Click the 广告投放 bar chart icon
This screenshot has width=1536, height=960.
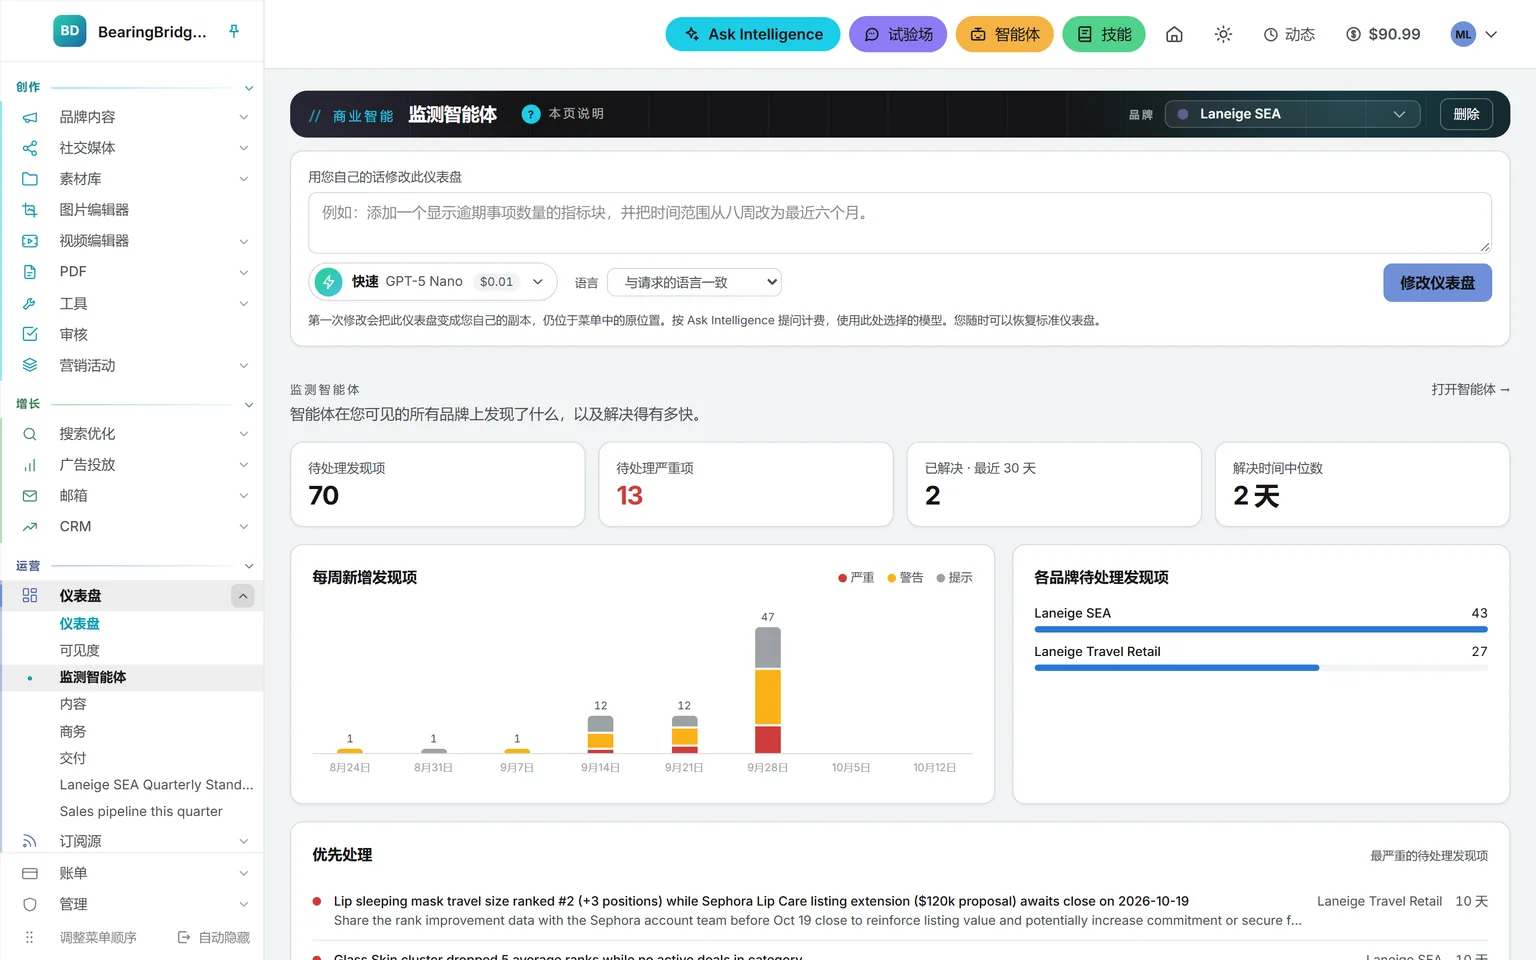click(x=30, y=465)
